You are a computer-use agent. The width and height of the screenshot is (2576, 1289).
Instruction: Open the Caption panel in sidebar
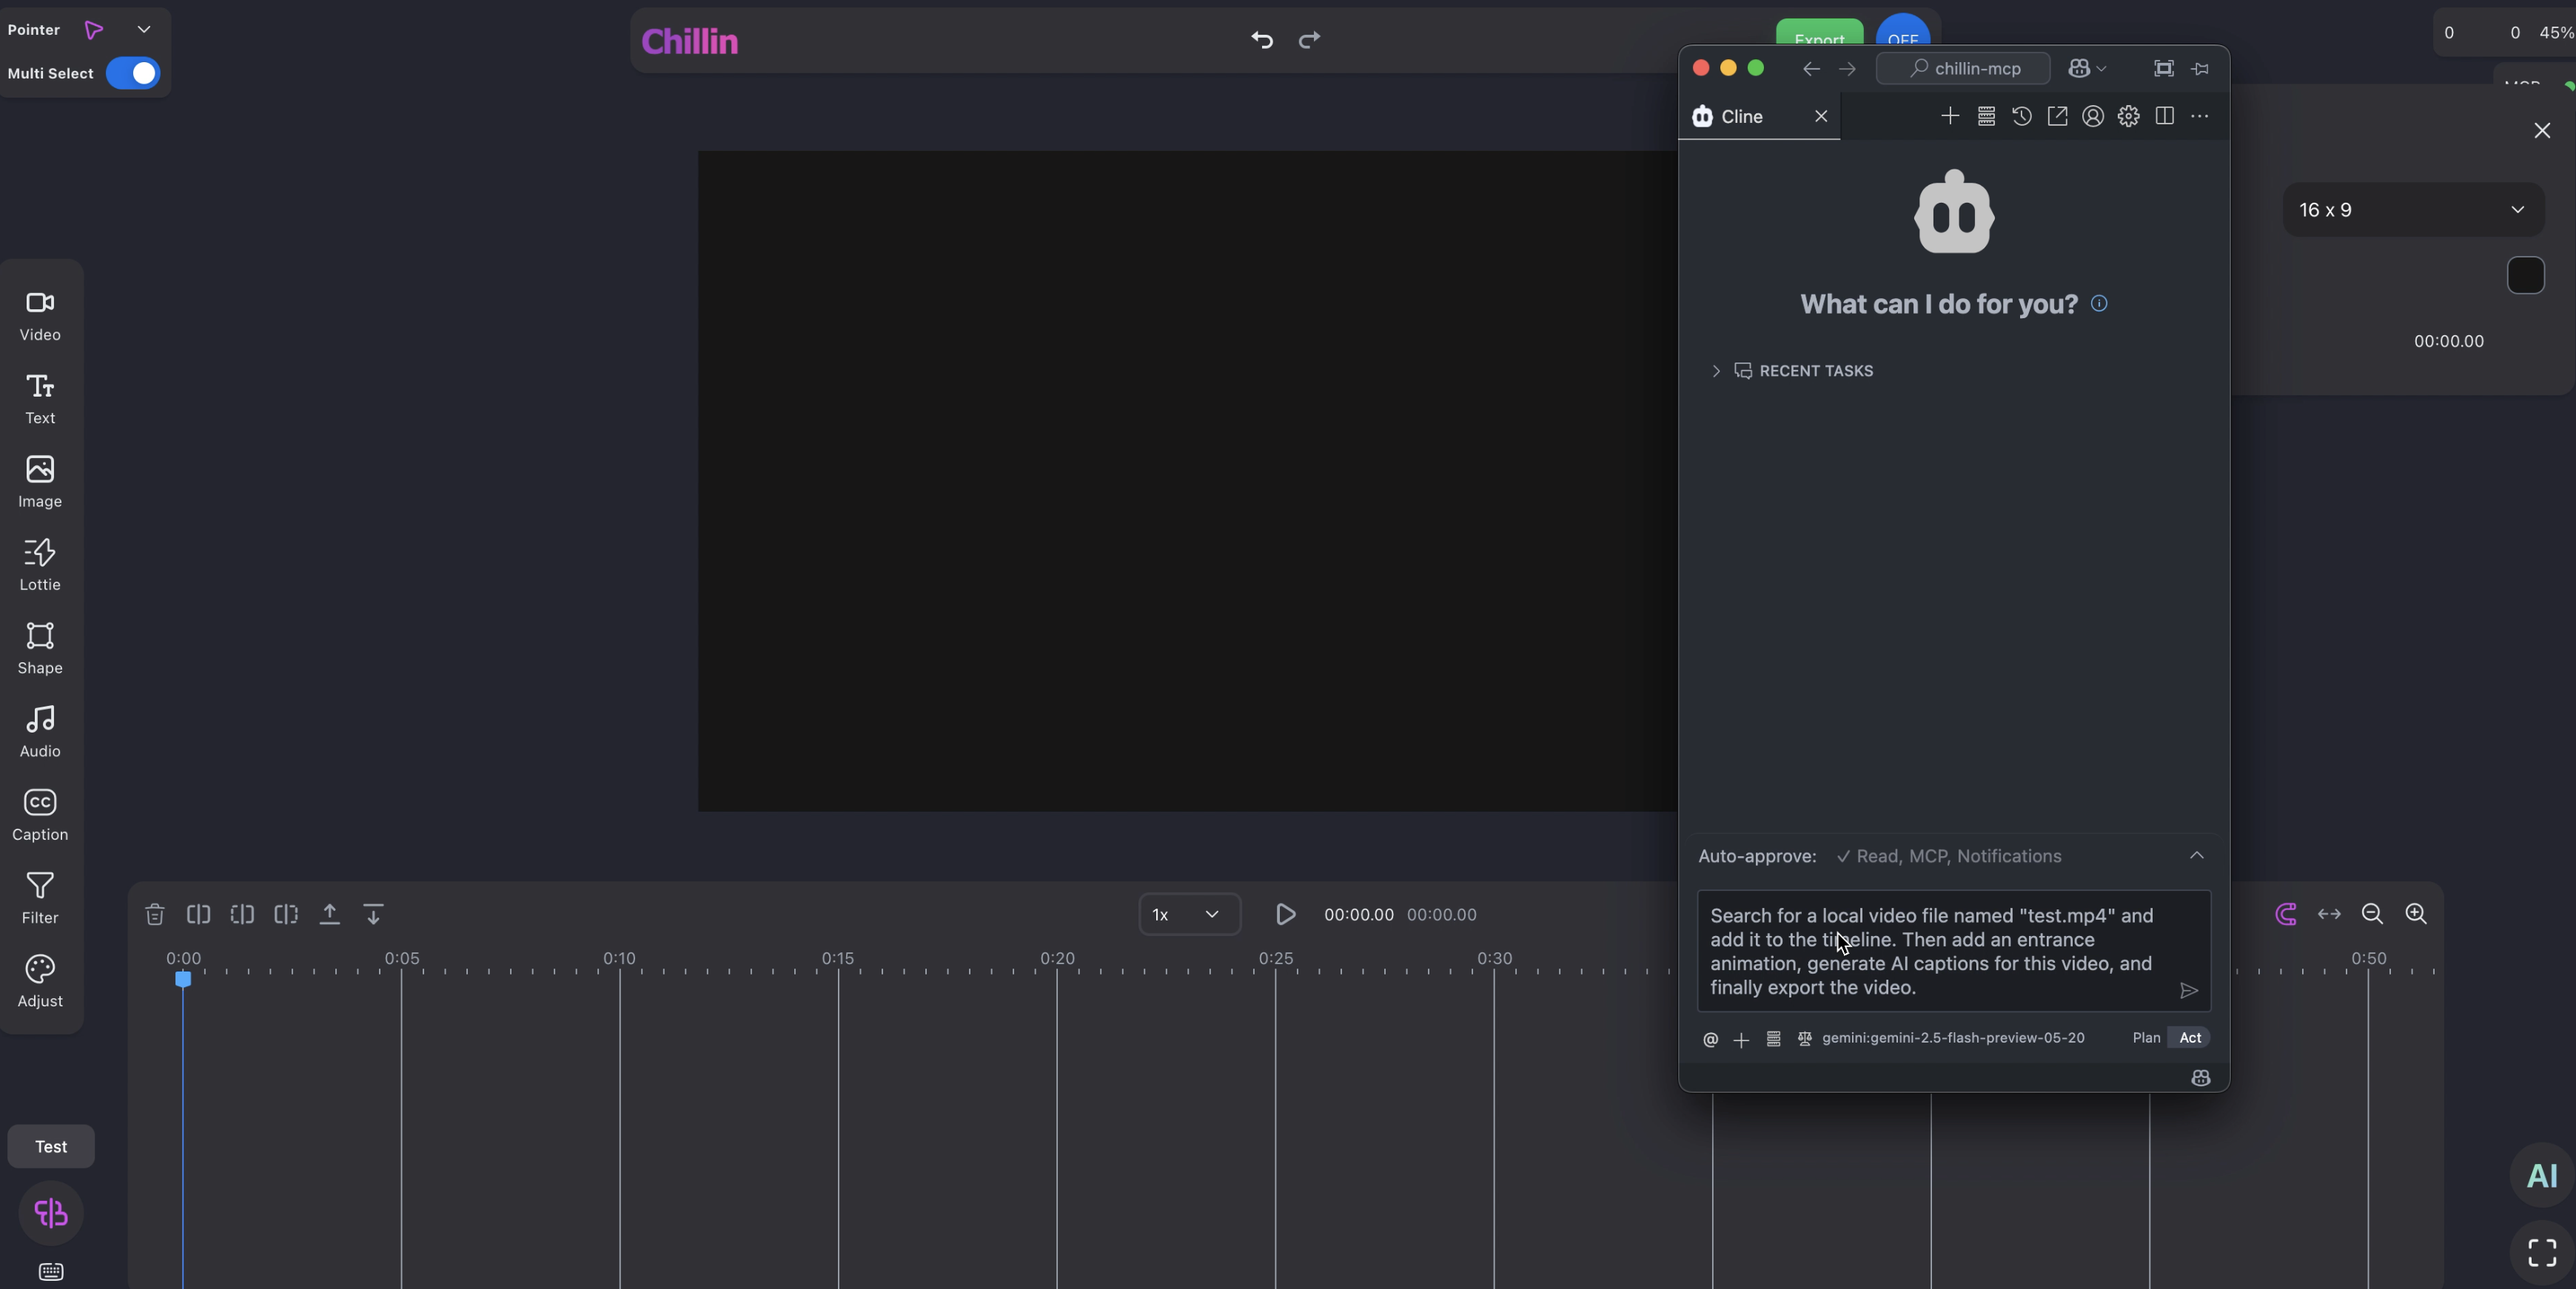tap(40, 815)
